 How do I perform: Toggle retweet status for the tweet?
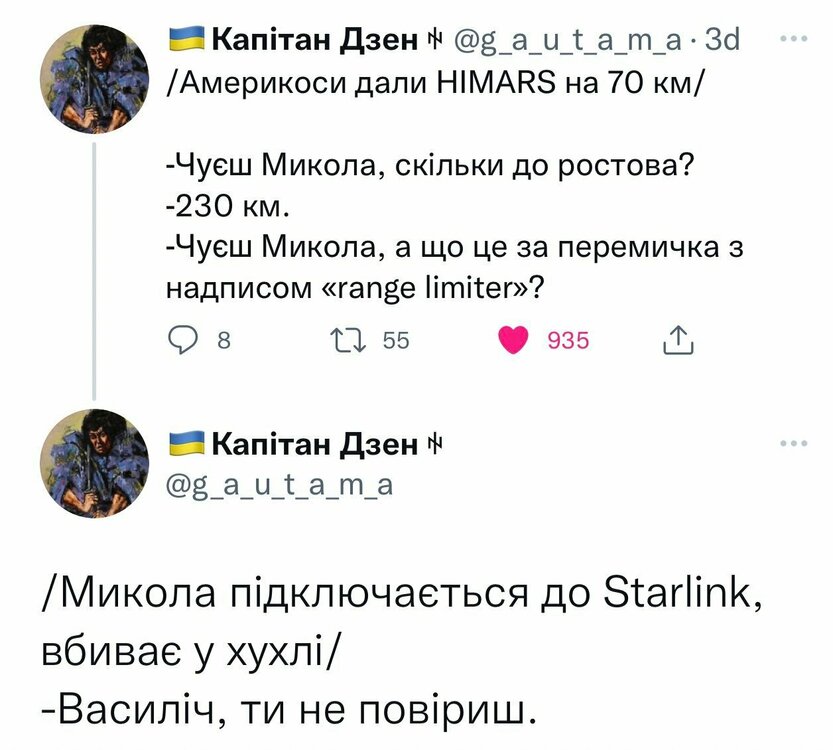[x=348, y=340]
